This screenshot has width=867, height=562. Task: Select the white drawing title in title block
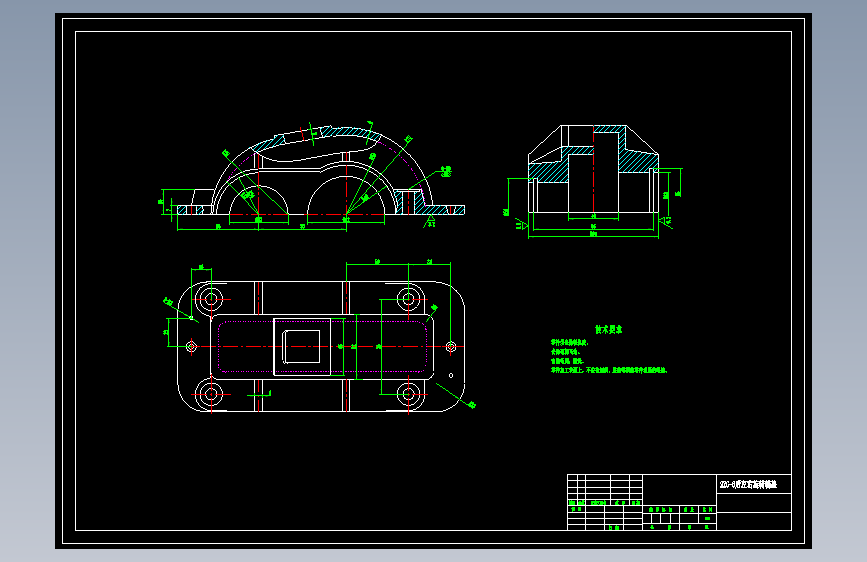(748, 485)
